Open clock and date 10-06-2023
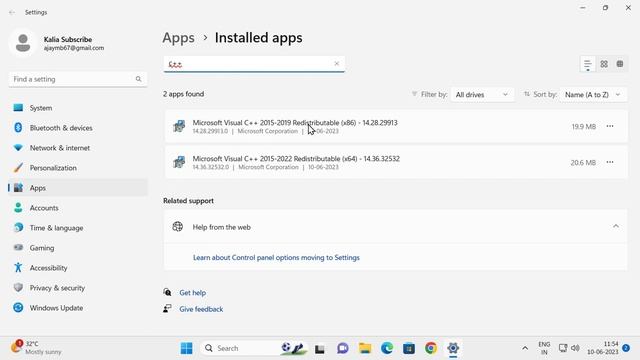This screenshot has height=360, width=640. (x=603, y=348)
